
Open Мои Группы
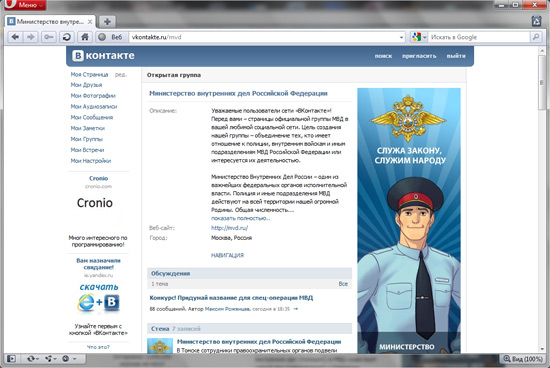[x=87, y=139]
